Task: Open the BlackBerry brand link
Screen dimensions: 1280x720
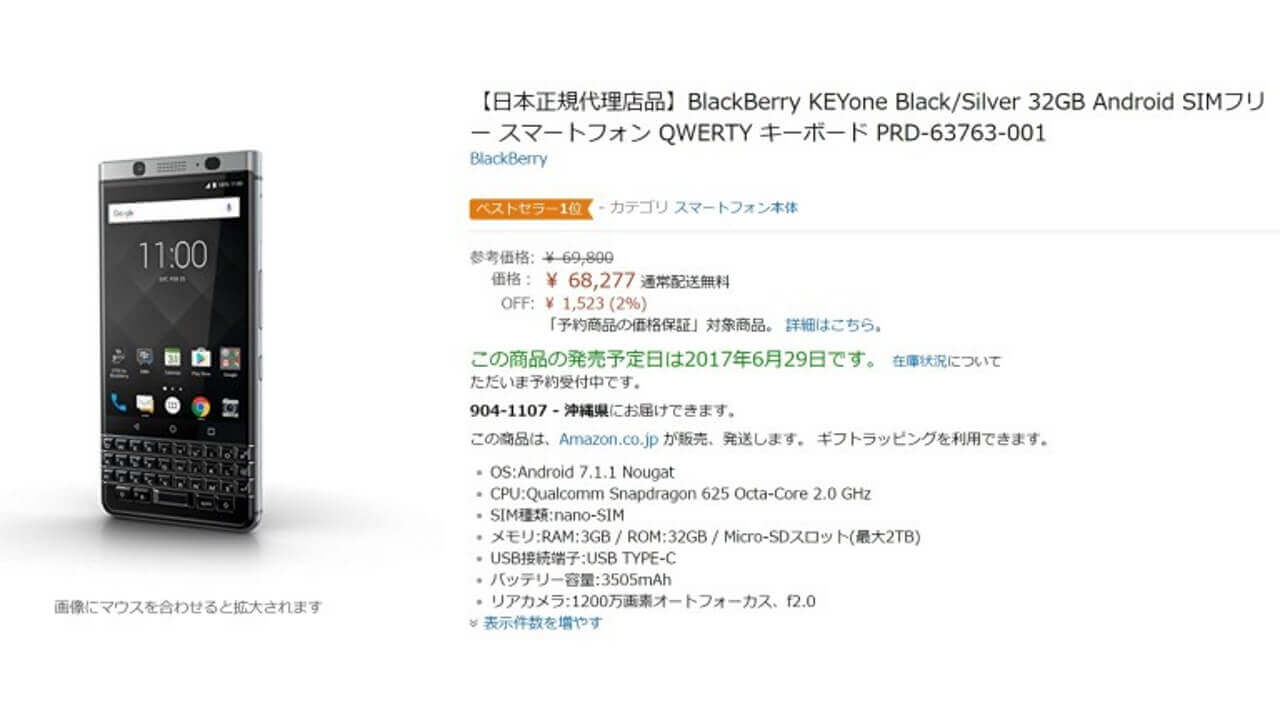Action: click(508, 159)
